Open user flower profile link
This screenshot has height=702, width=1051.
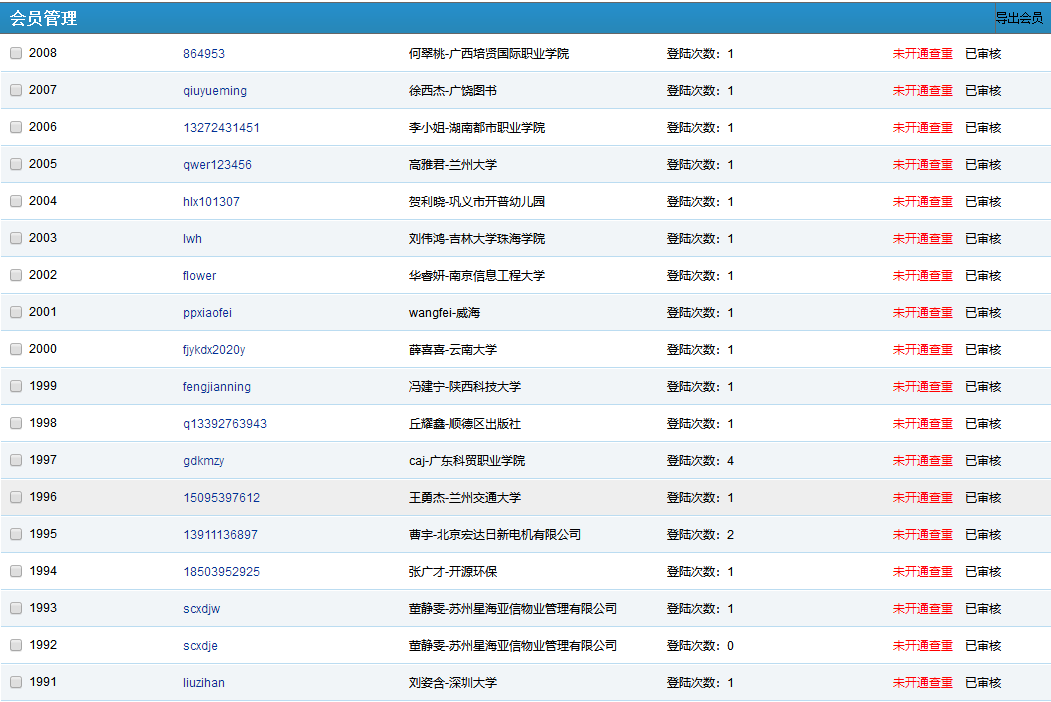pos(199,276)
